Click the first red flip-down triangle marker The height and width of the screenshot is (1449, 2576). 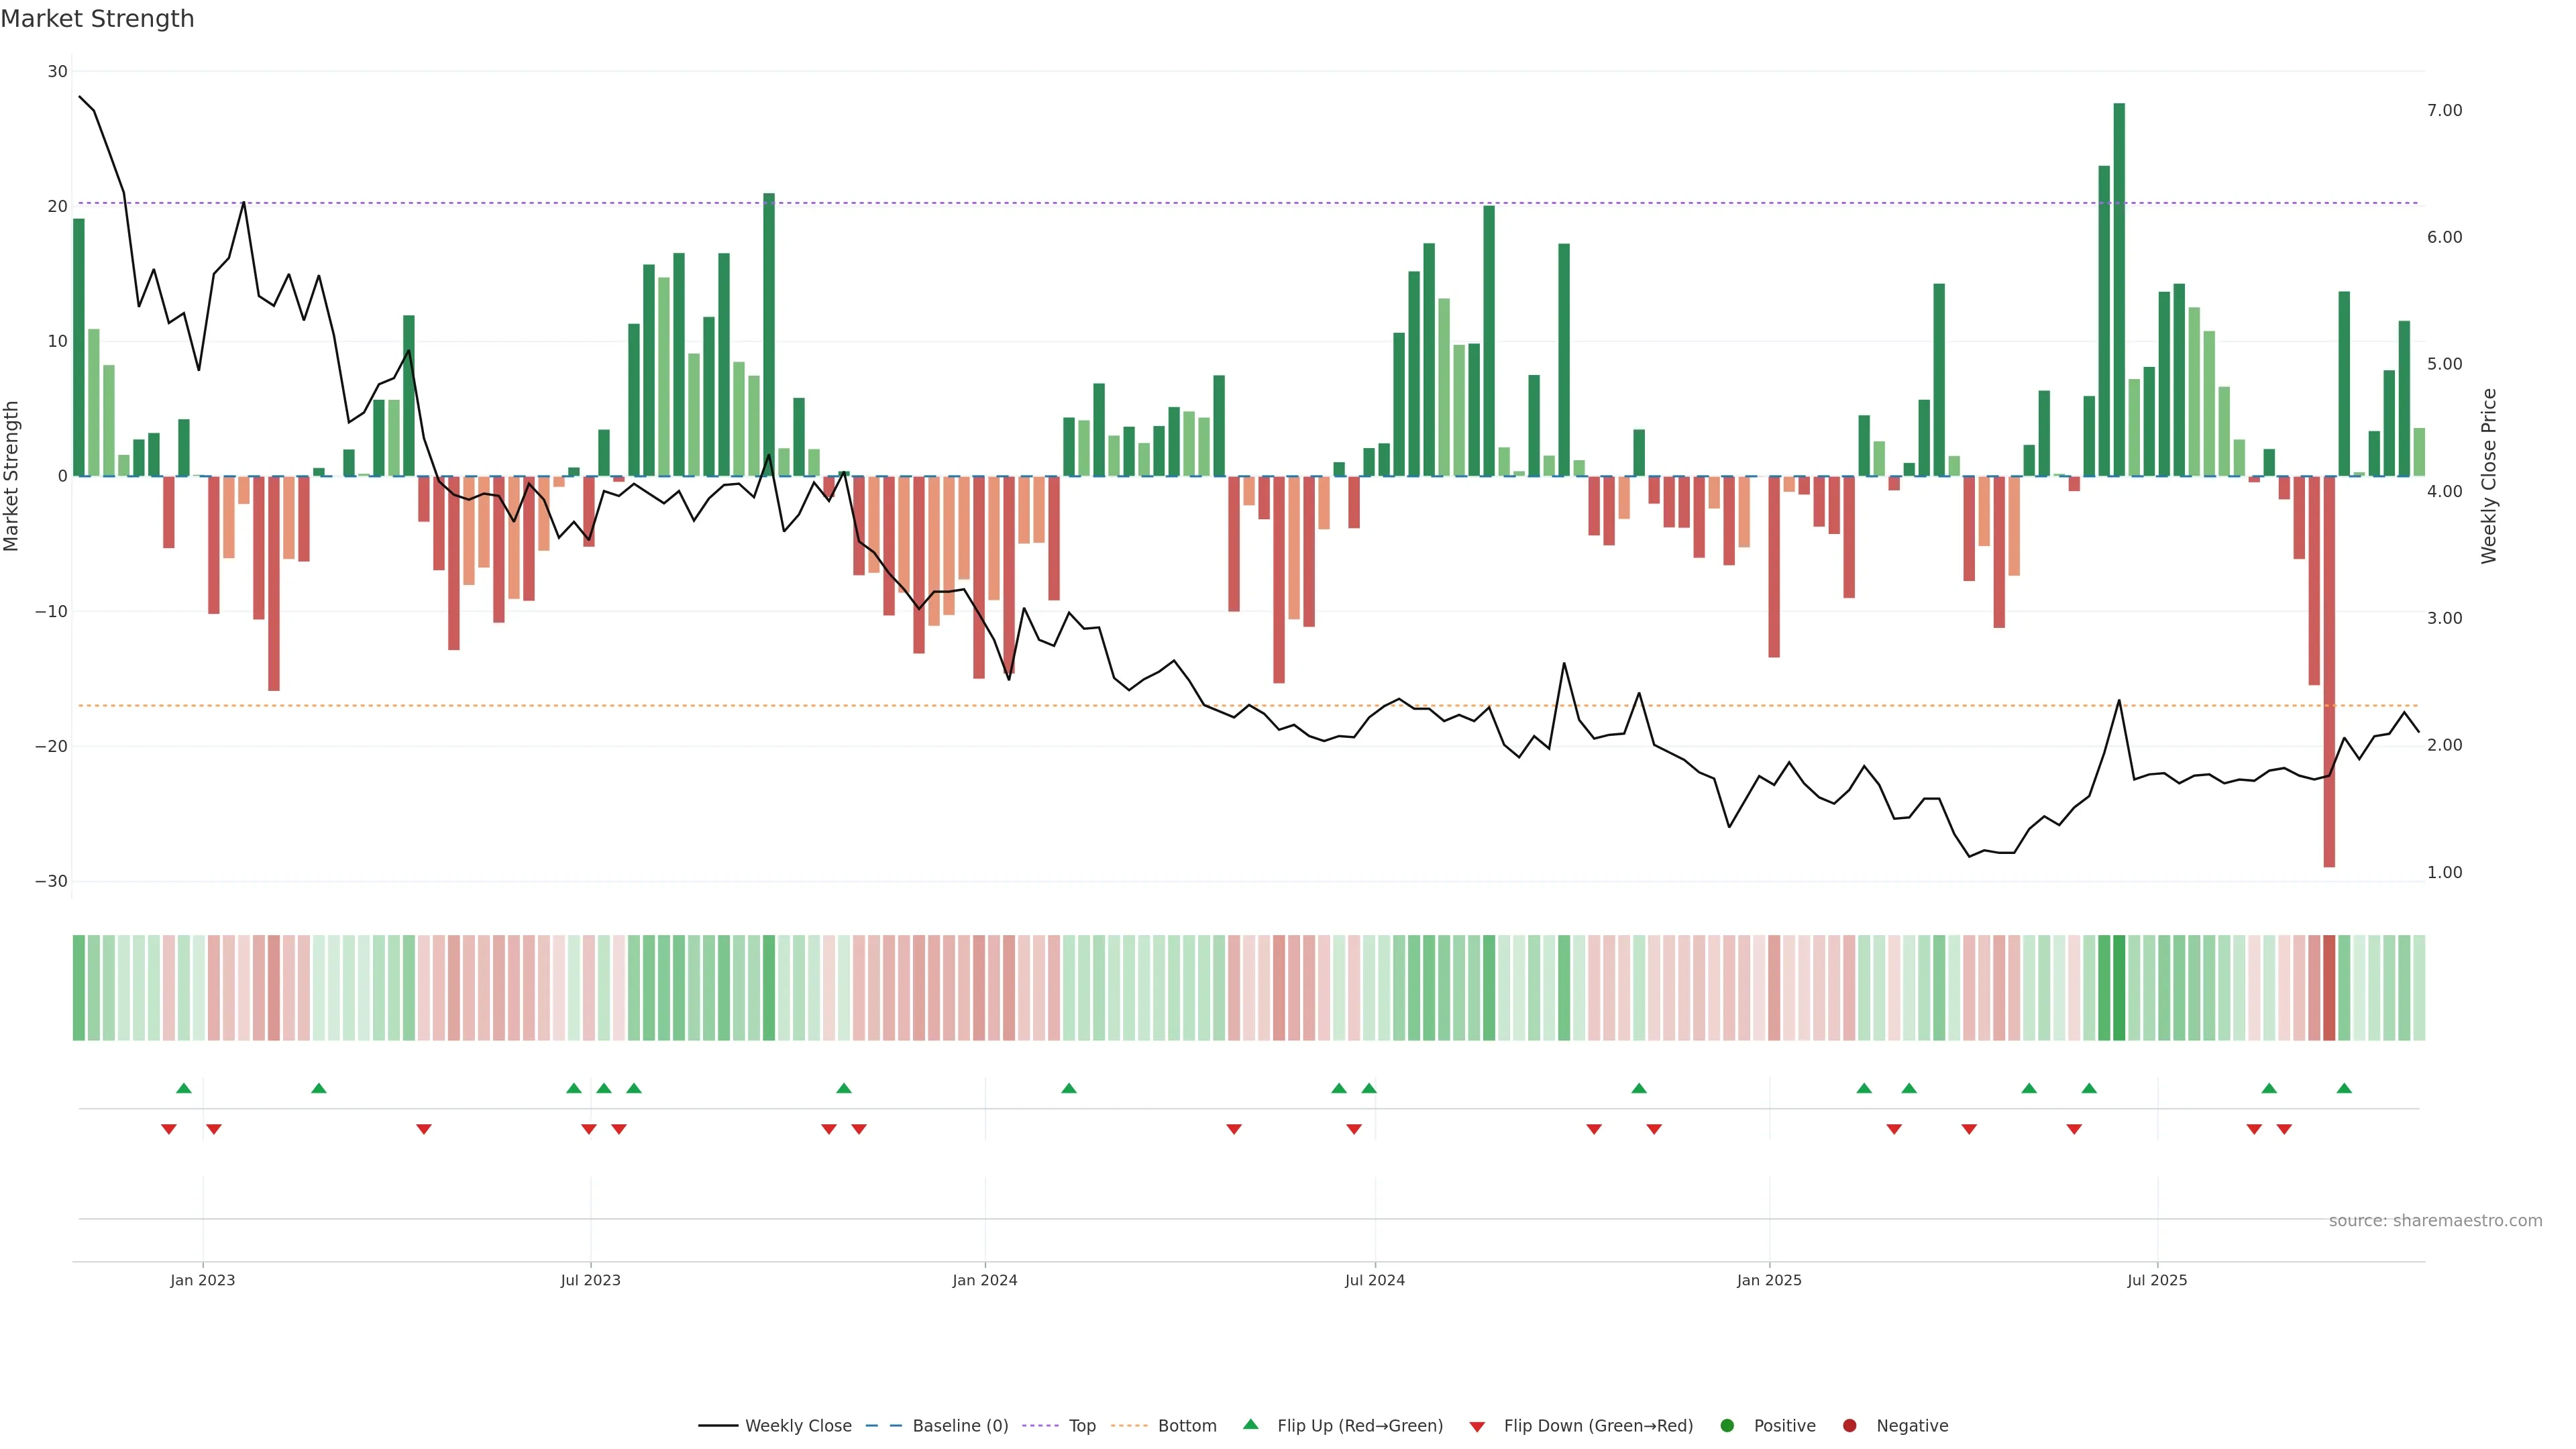(x=168, y=1129)
